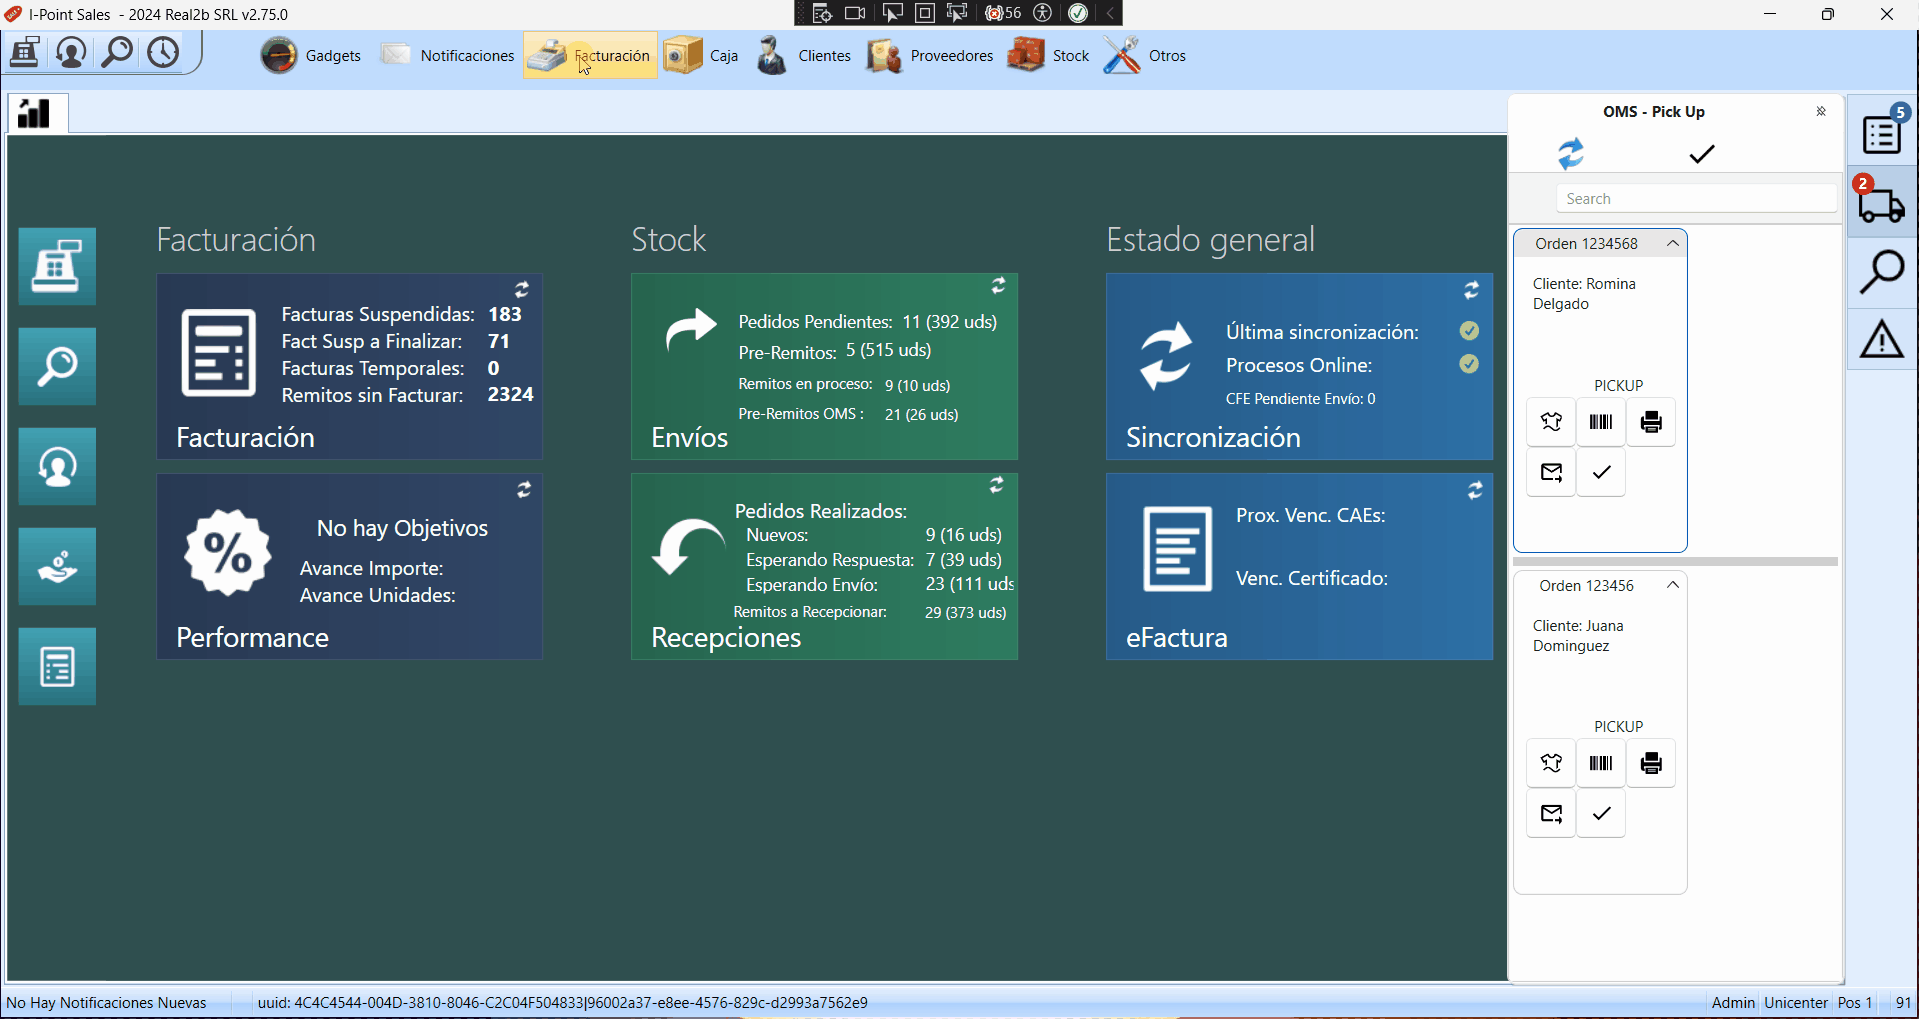Refresh the Envíos card
The image size is (1919, 1019).
pos(998,286)
